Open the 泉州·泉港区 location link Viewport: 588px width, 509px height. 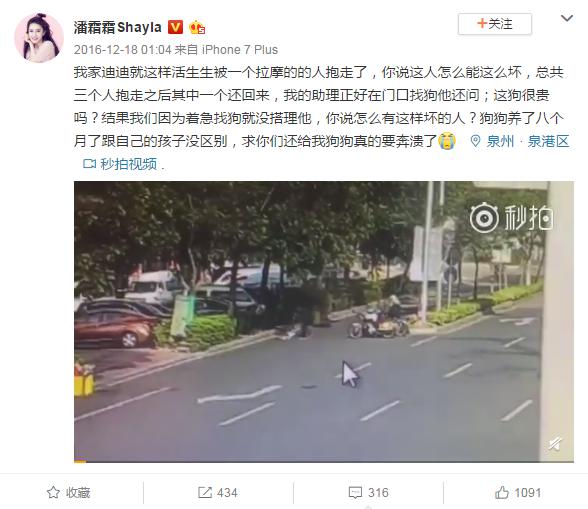pyautogui.click(x=528, y=141)
